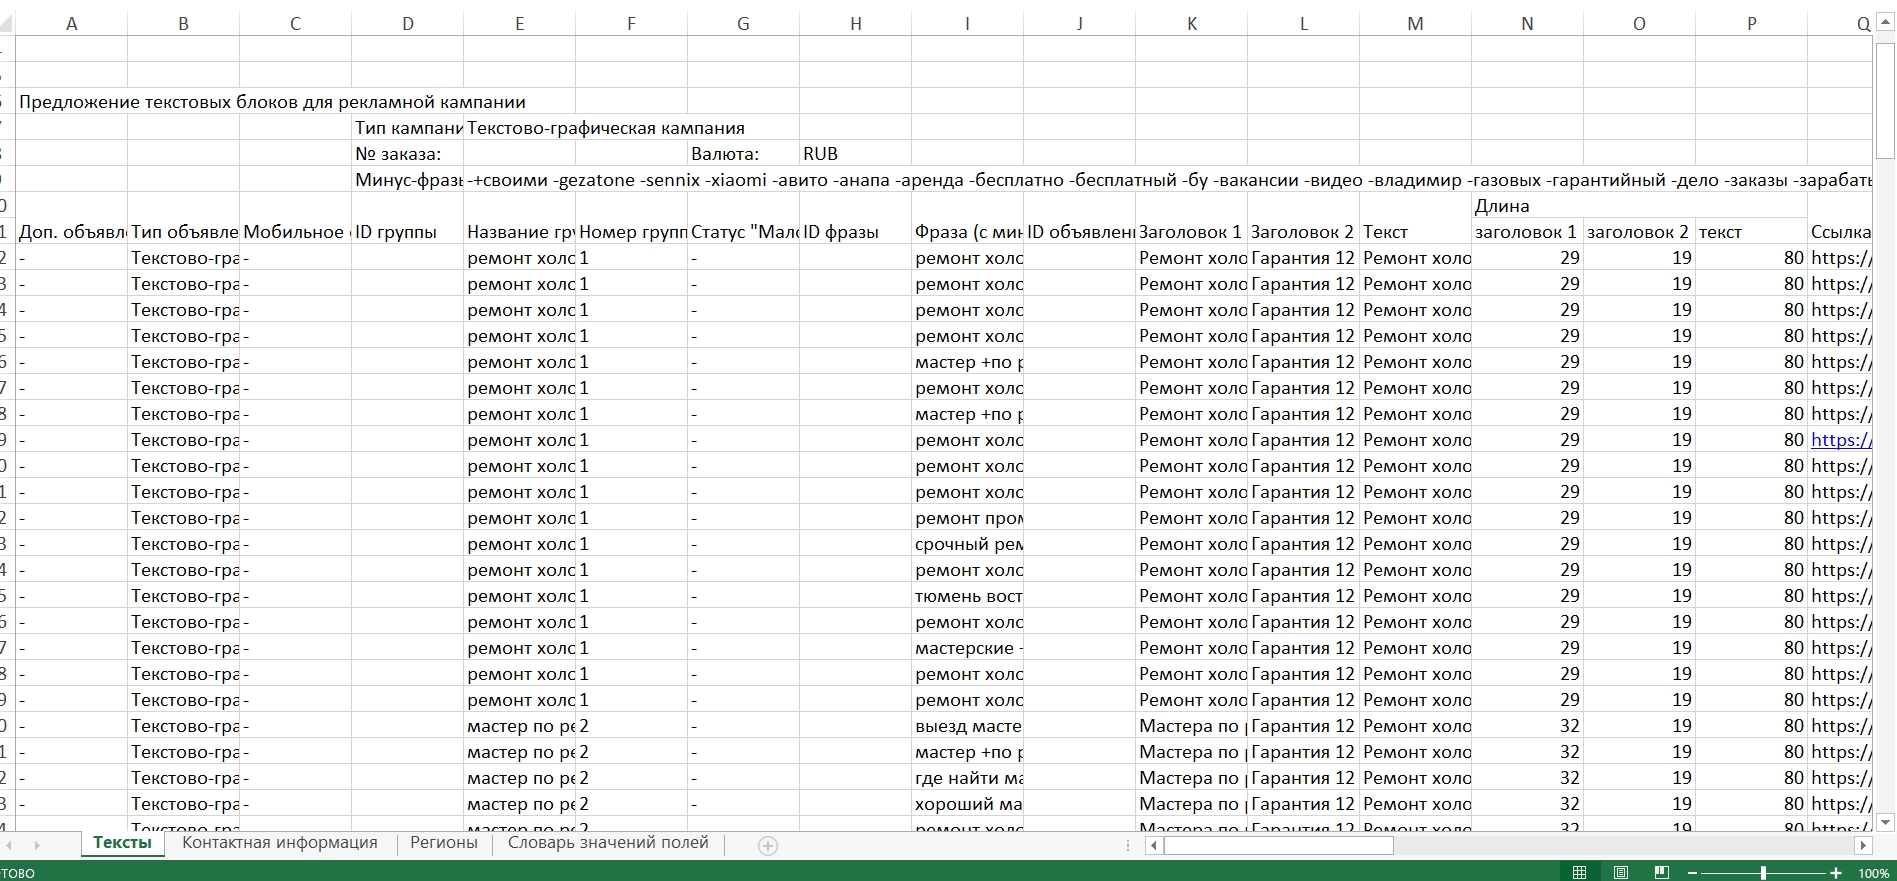Open the zoom level 100% dialog
This screenshot has height=881, width=1897.
pos(1873,873)
